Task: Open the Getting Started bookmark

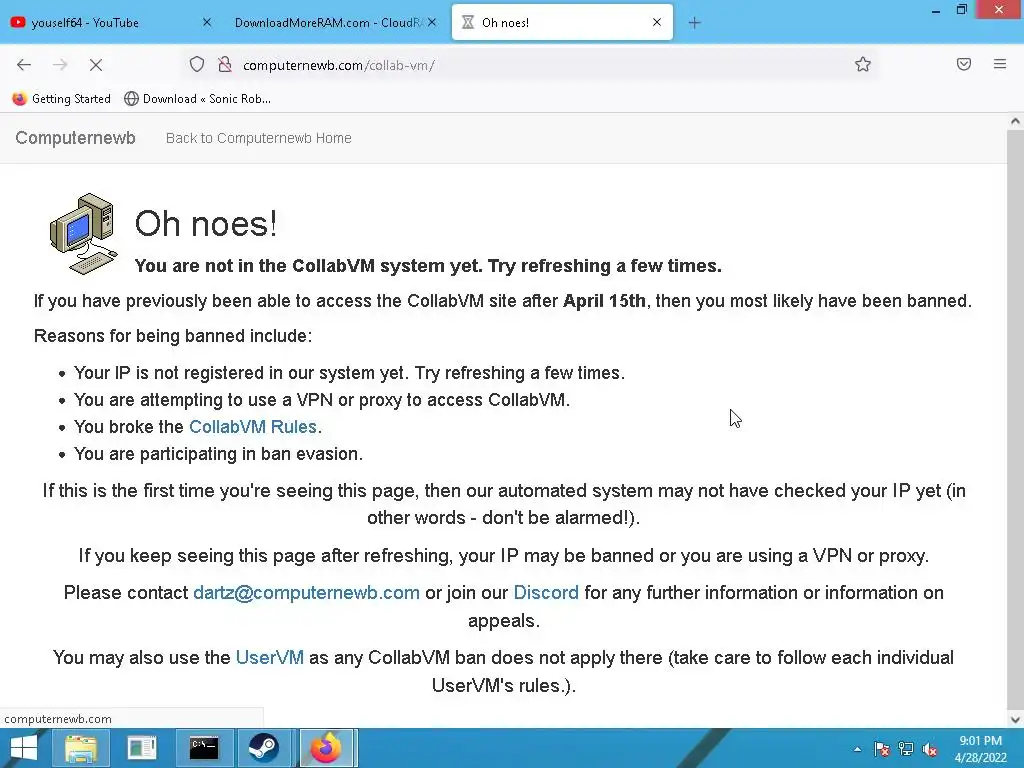Action: click(x=61, y=99)
